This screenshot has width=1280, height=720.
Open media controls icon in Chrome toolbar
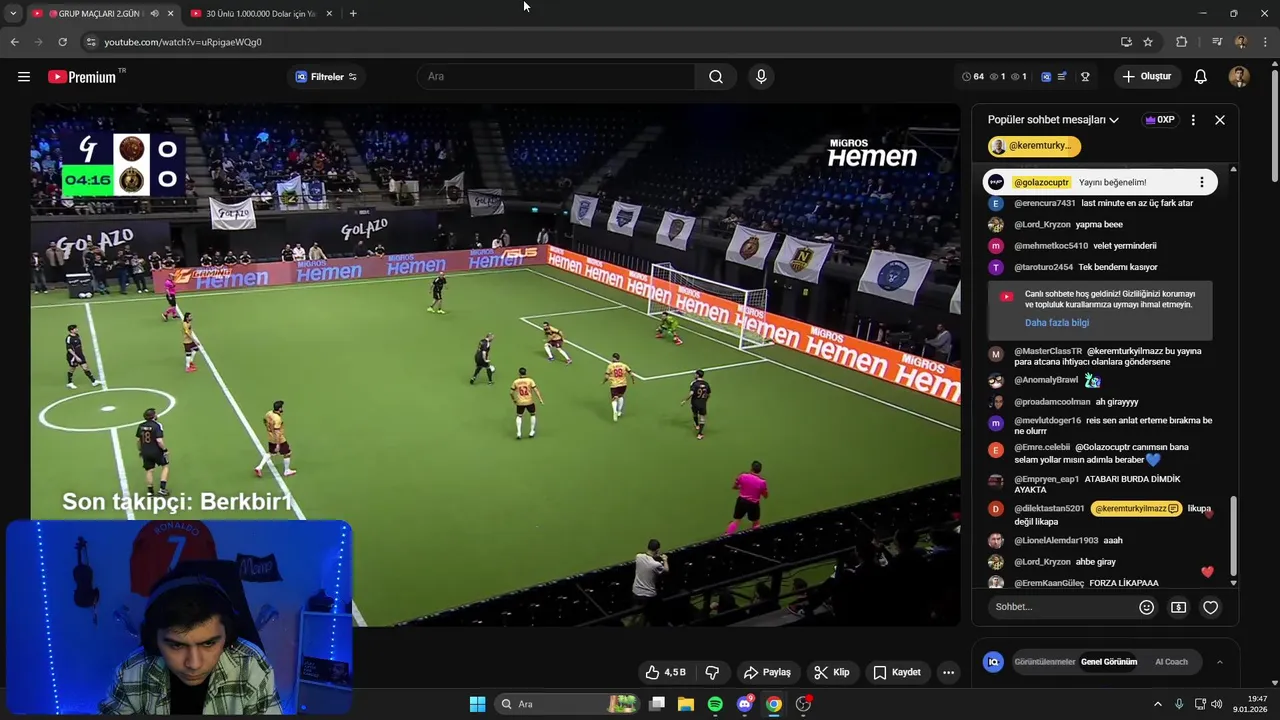point(1217,42)
